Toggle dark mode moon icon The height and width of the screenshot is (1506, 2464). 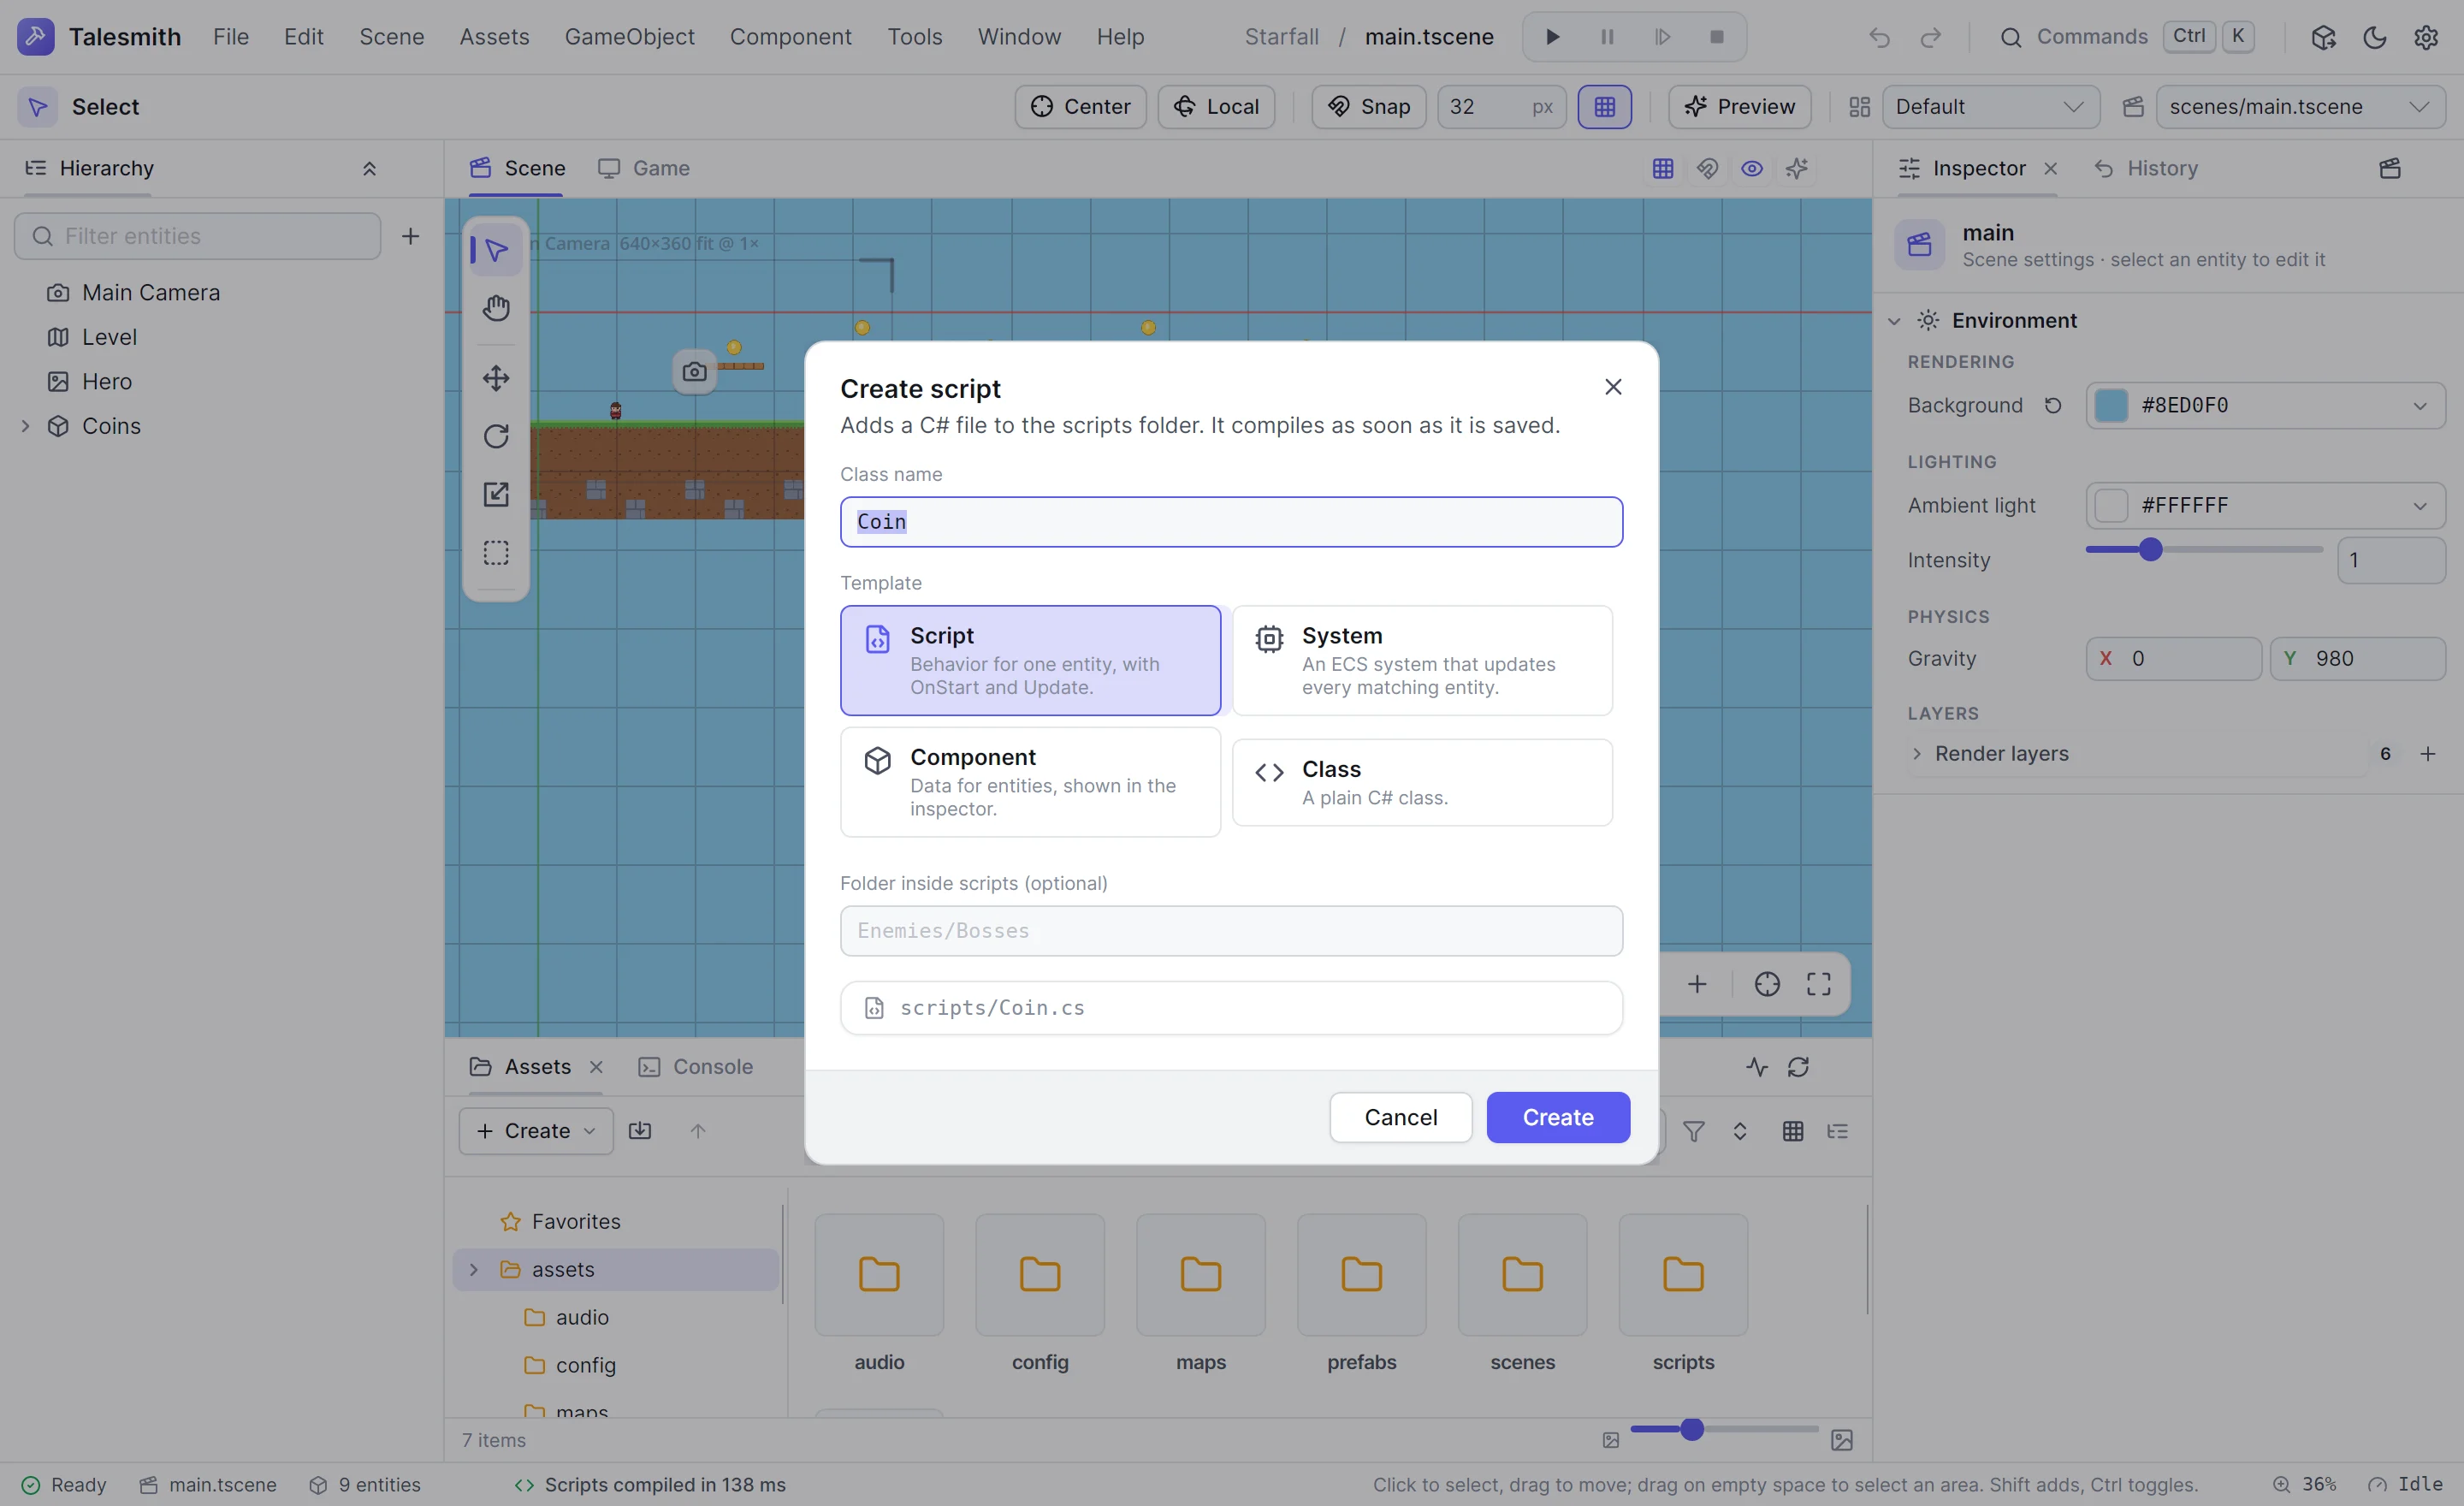(x=2374, y=37)
